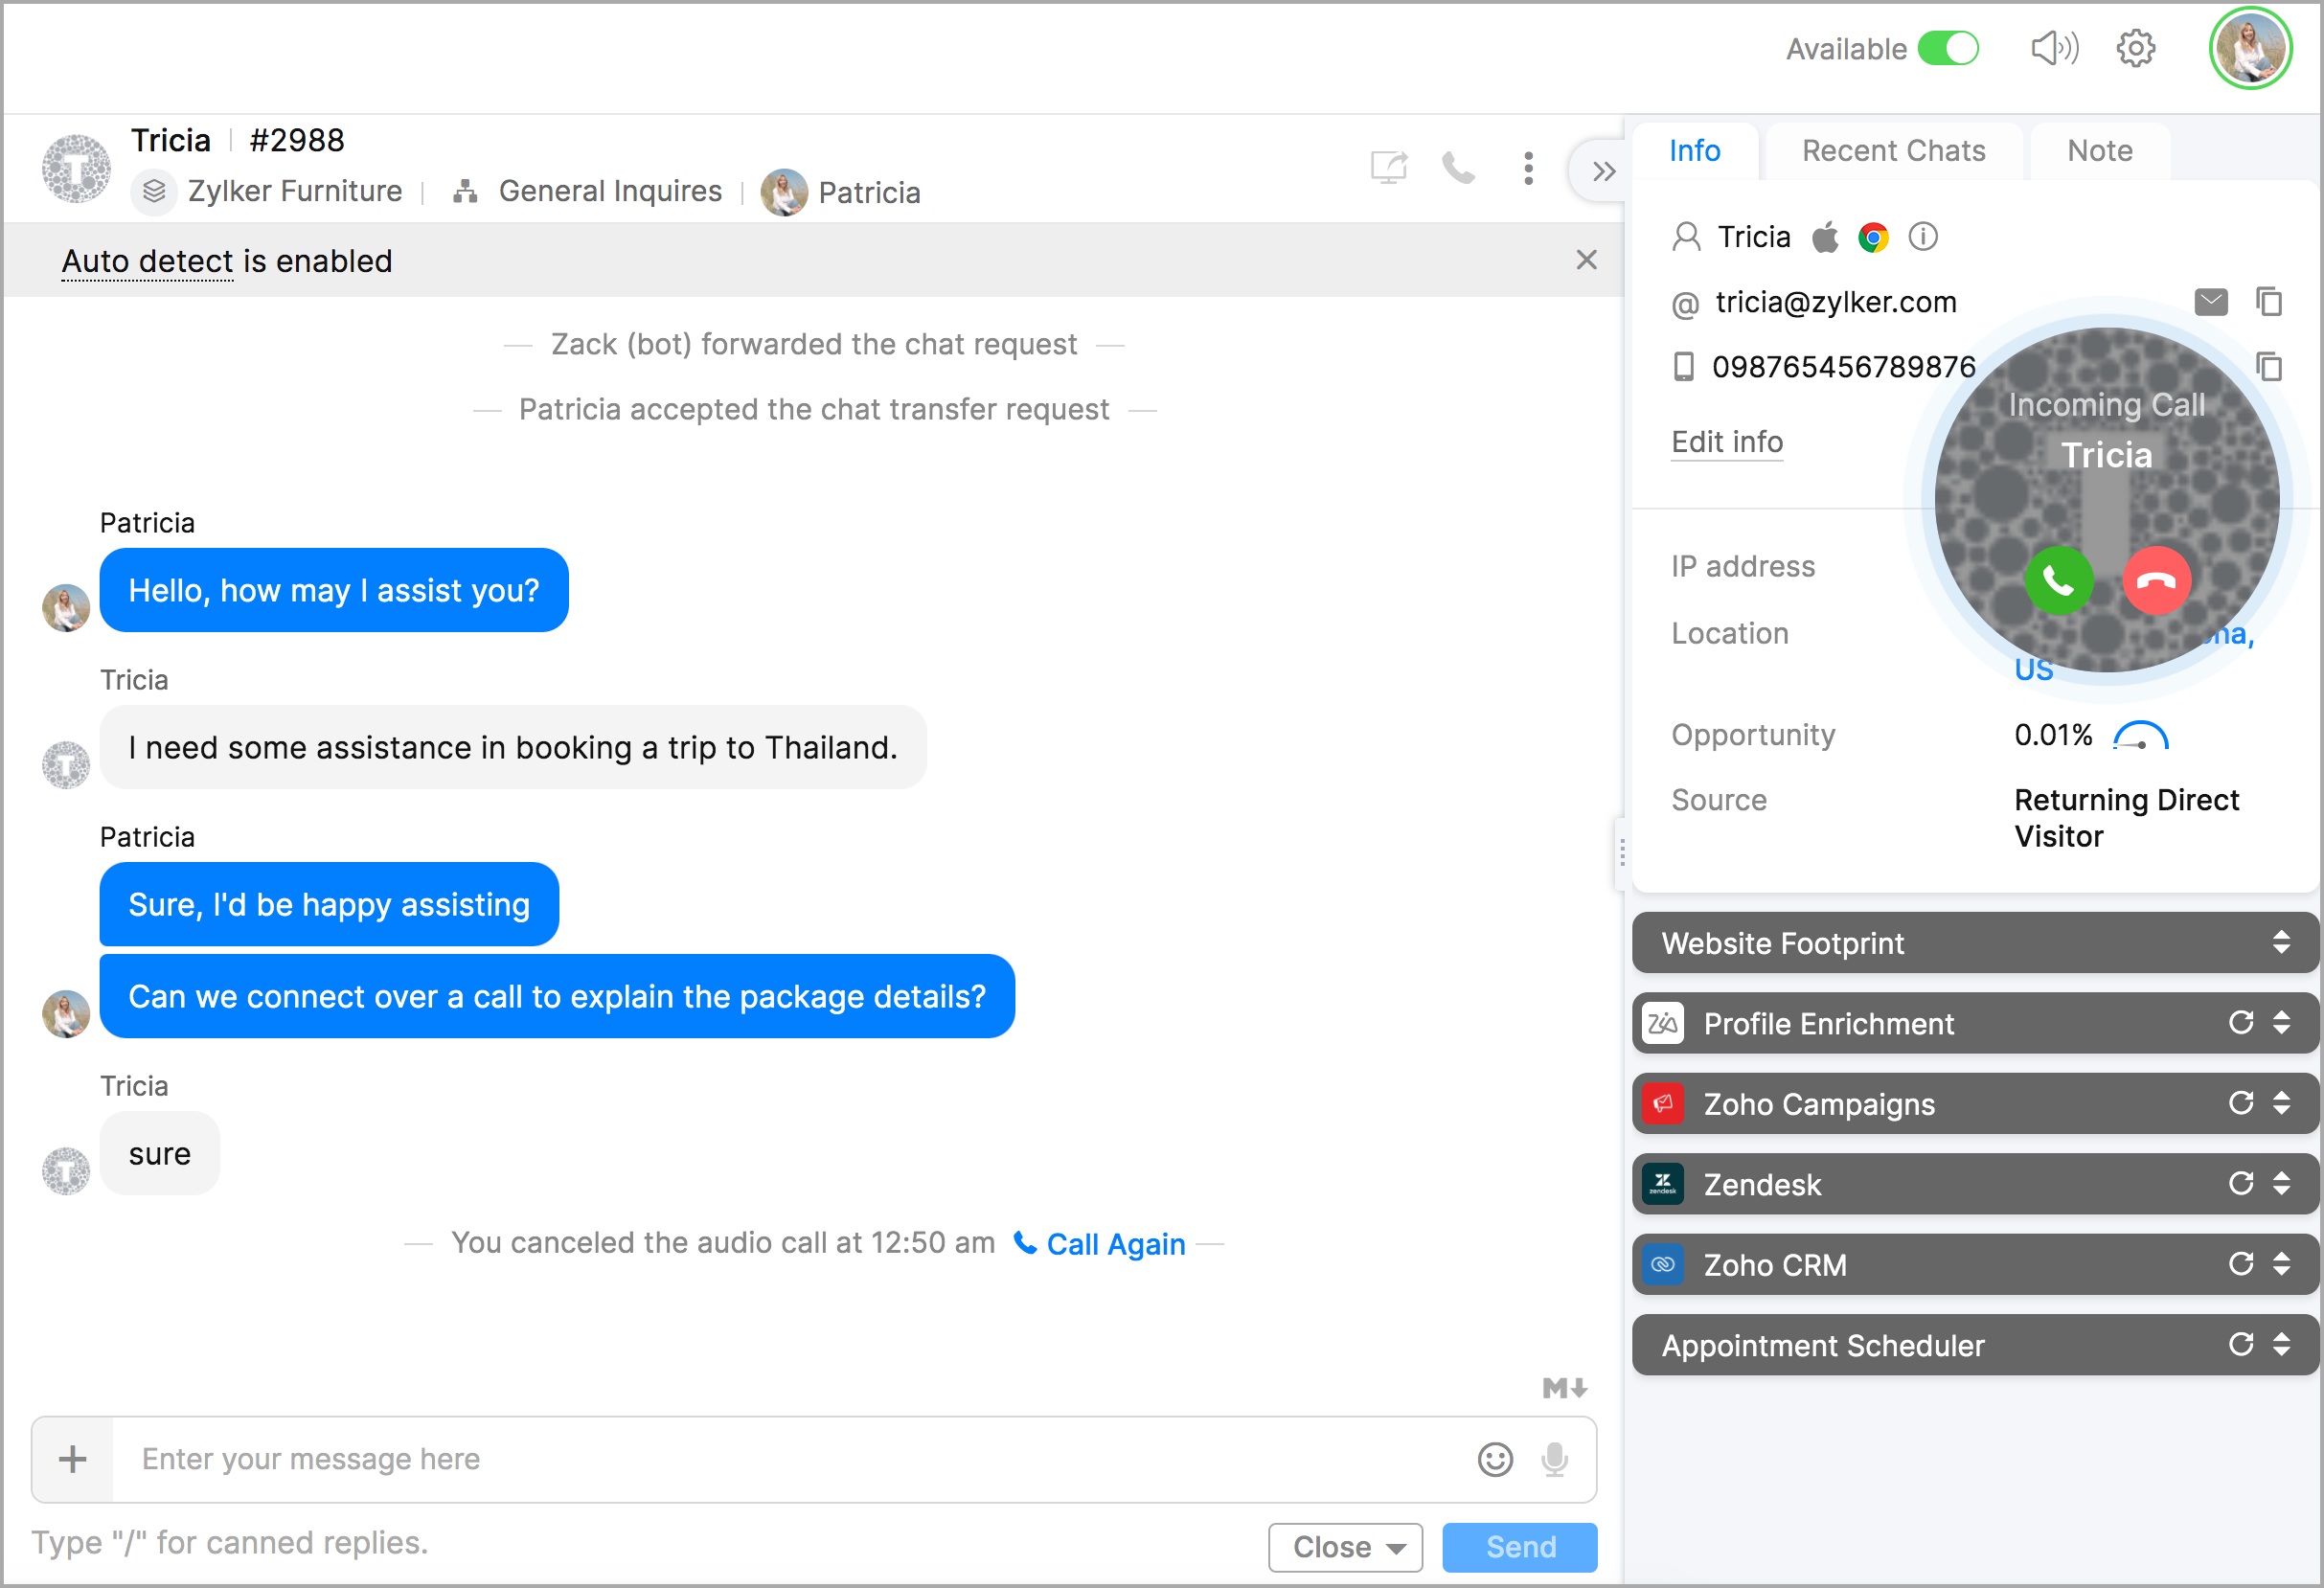The height and width of the screenshot is (1588, 2324).
Task: Open the Close button dropdown arrow
Action: click(x=1396, y=1548)
